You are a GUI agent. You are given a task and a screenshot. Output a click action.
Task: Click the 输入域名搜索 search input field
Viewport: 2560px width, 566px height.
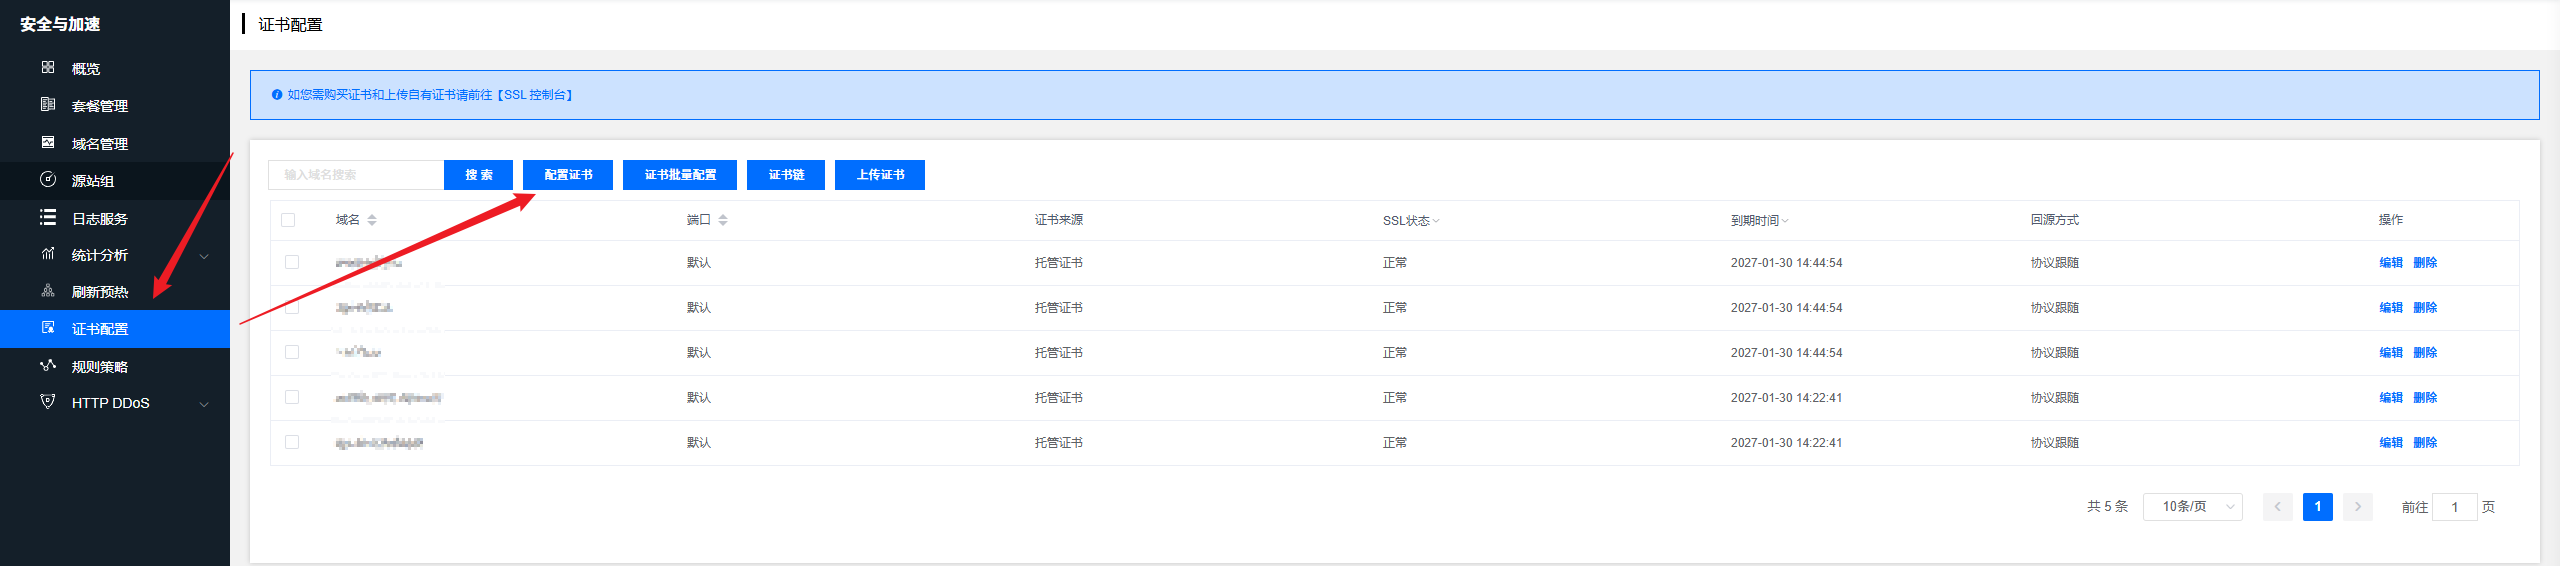(x=356, y=175)
